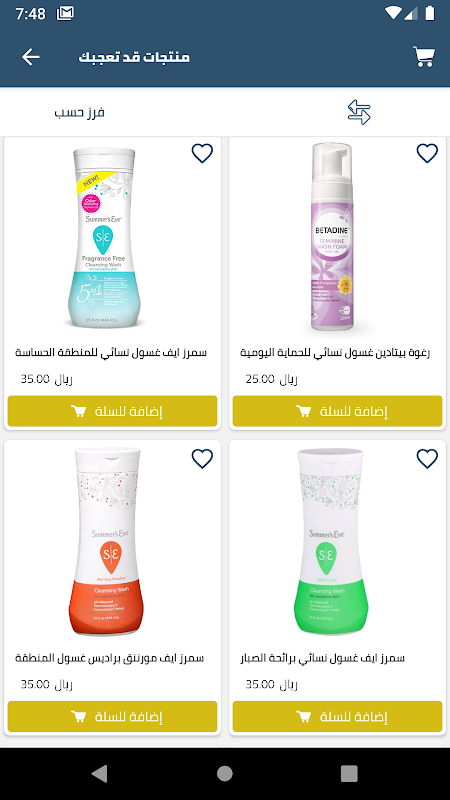Tap the Android home circle button
Image resolution: width=450 pixels, height=800 pixels.
tap(224, 773)
